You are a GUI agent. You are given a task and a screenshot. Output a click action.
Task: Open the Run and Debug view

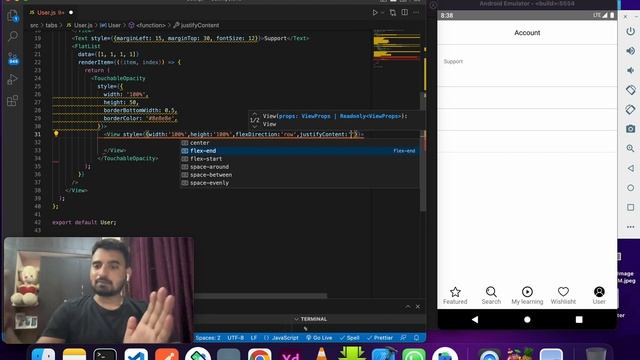click(x=13, y=79)
